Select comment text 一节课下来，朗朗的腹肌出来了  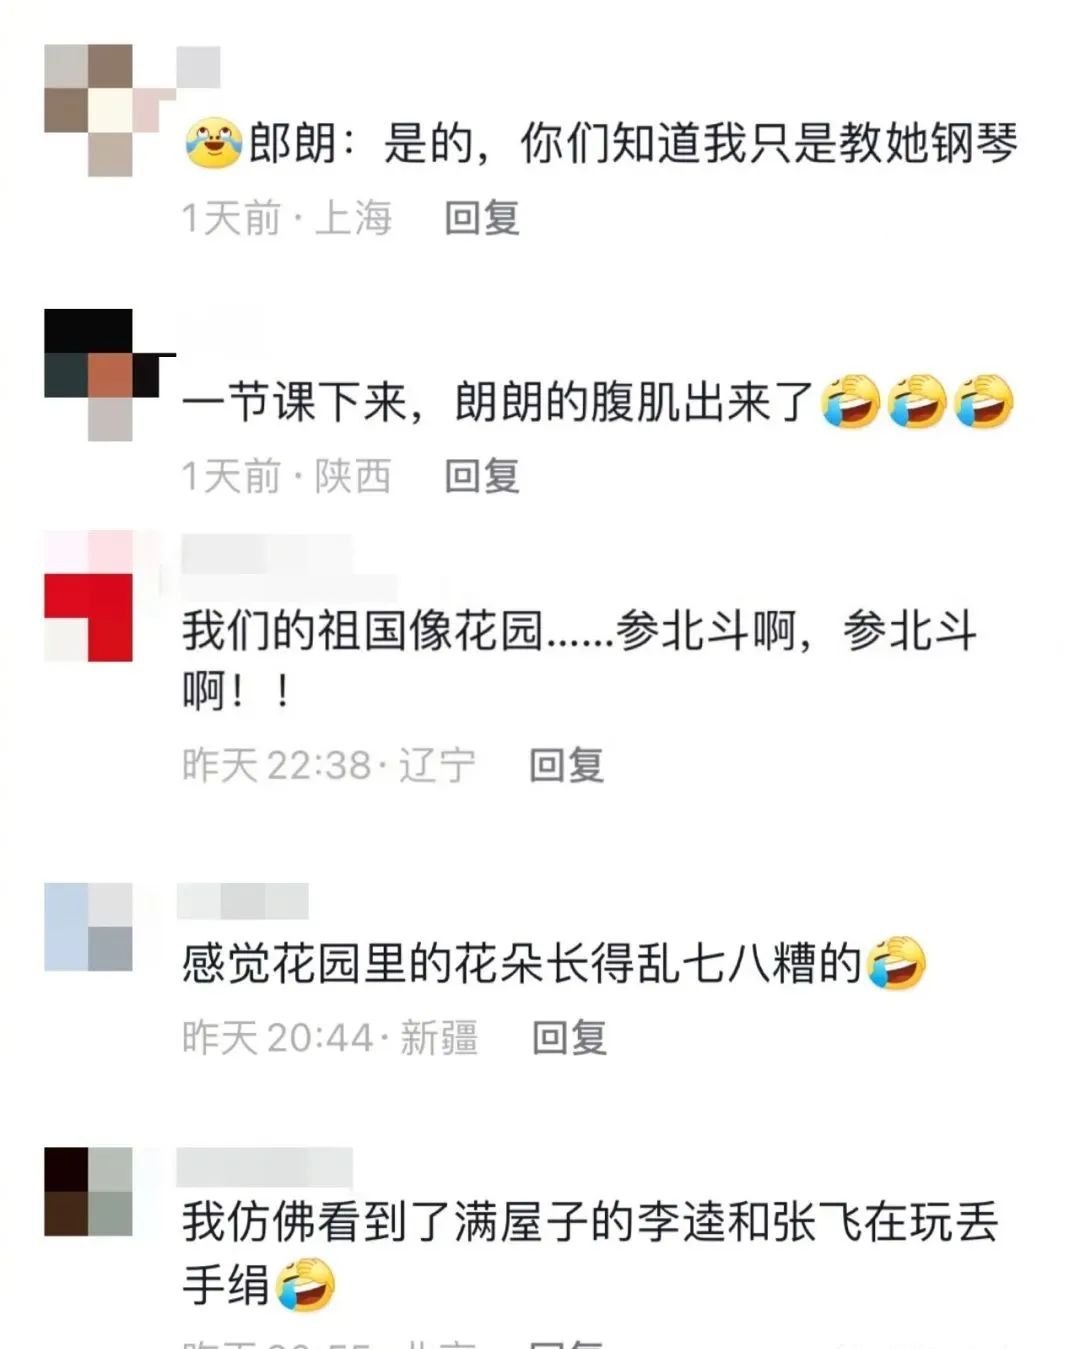500,402
